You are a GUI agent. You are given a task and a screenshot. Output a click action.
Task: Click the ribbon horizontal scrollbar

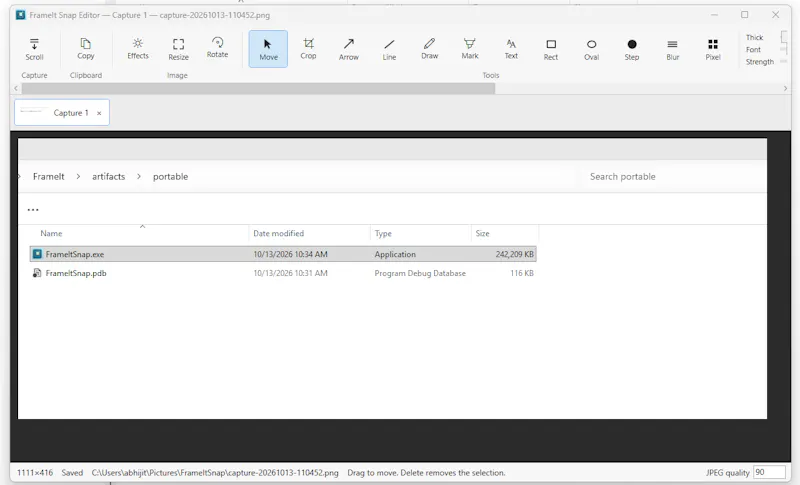[258, 88]
